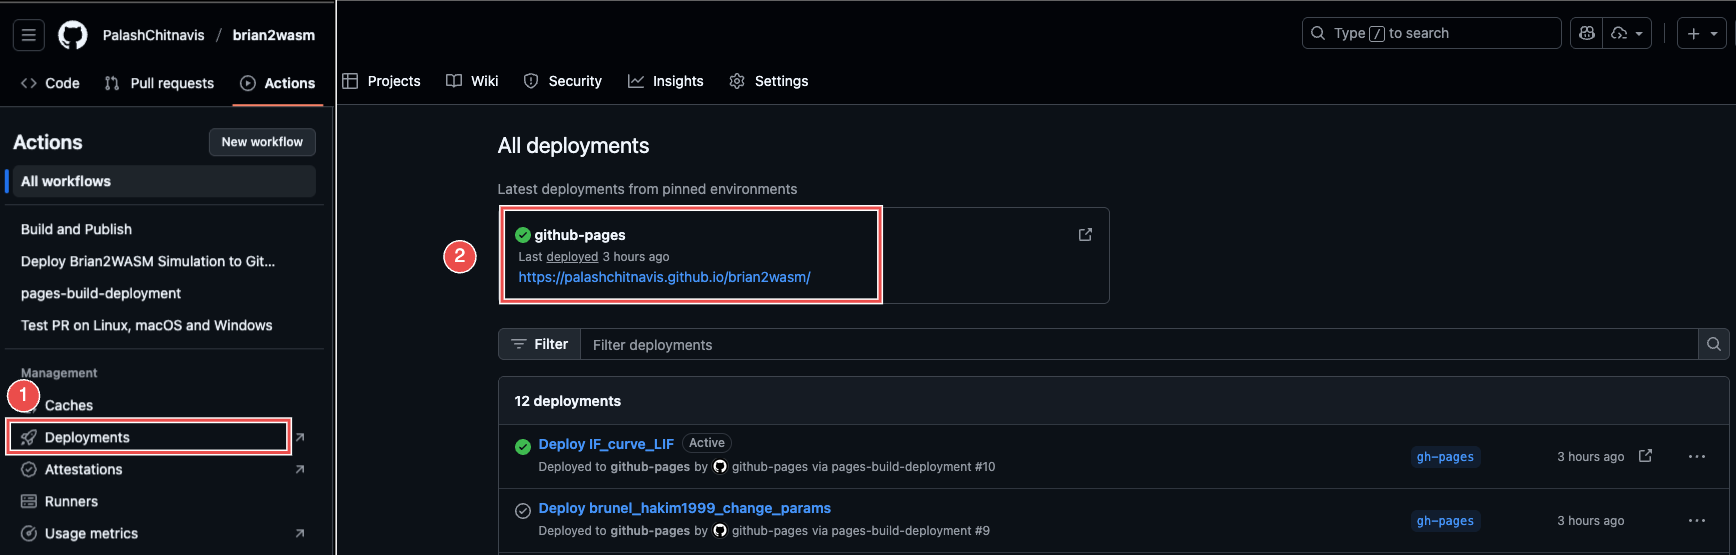
Task: Click external arrow beside Attestations
Action: 299,469
